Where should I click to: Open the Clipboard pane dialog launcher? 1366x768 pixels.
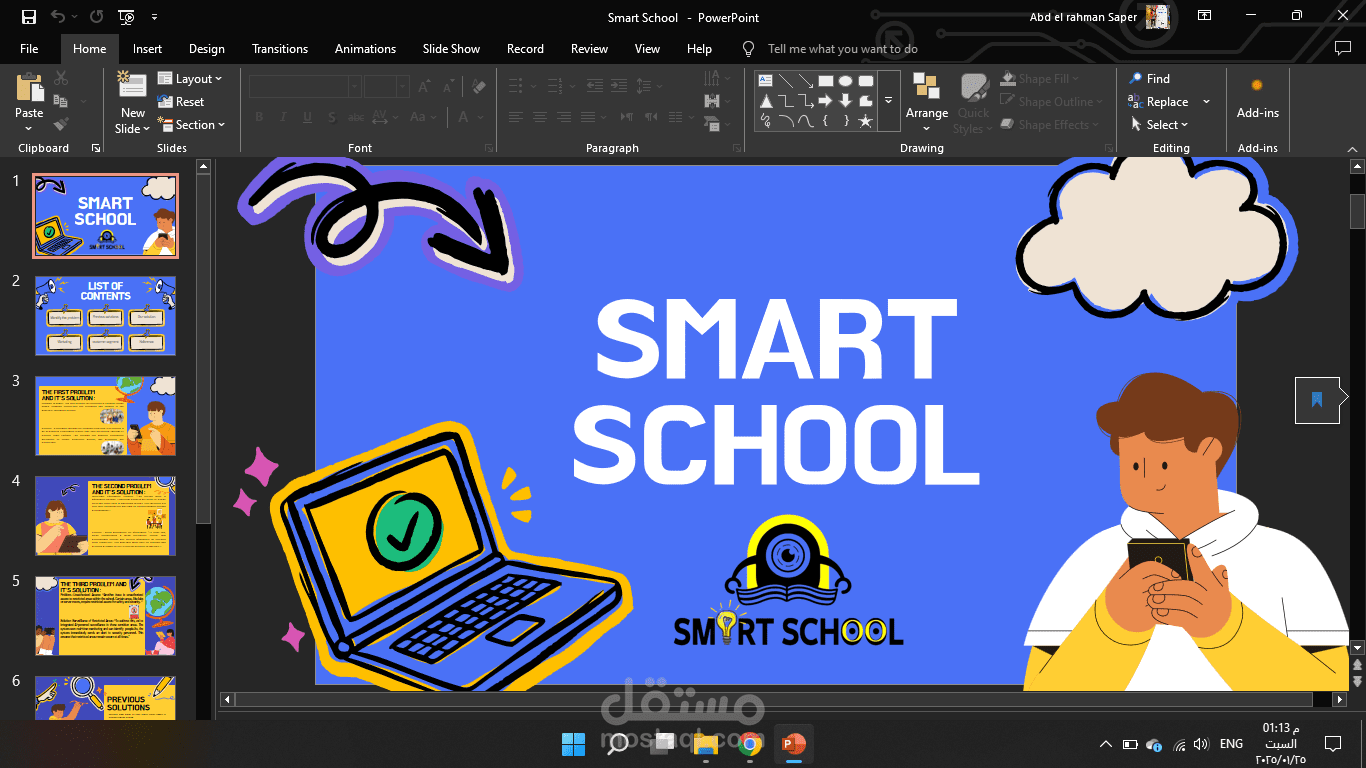tap(96, 148)
